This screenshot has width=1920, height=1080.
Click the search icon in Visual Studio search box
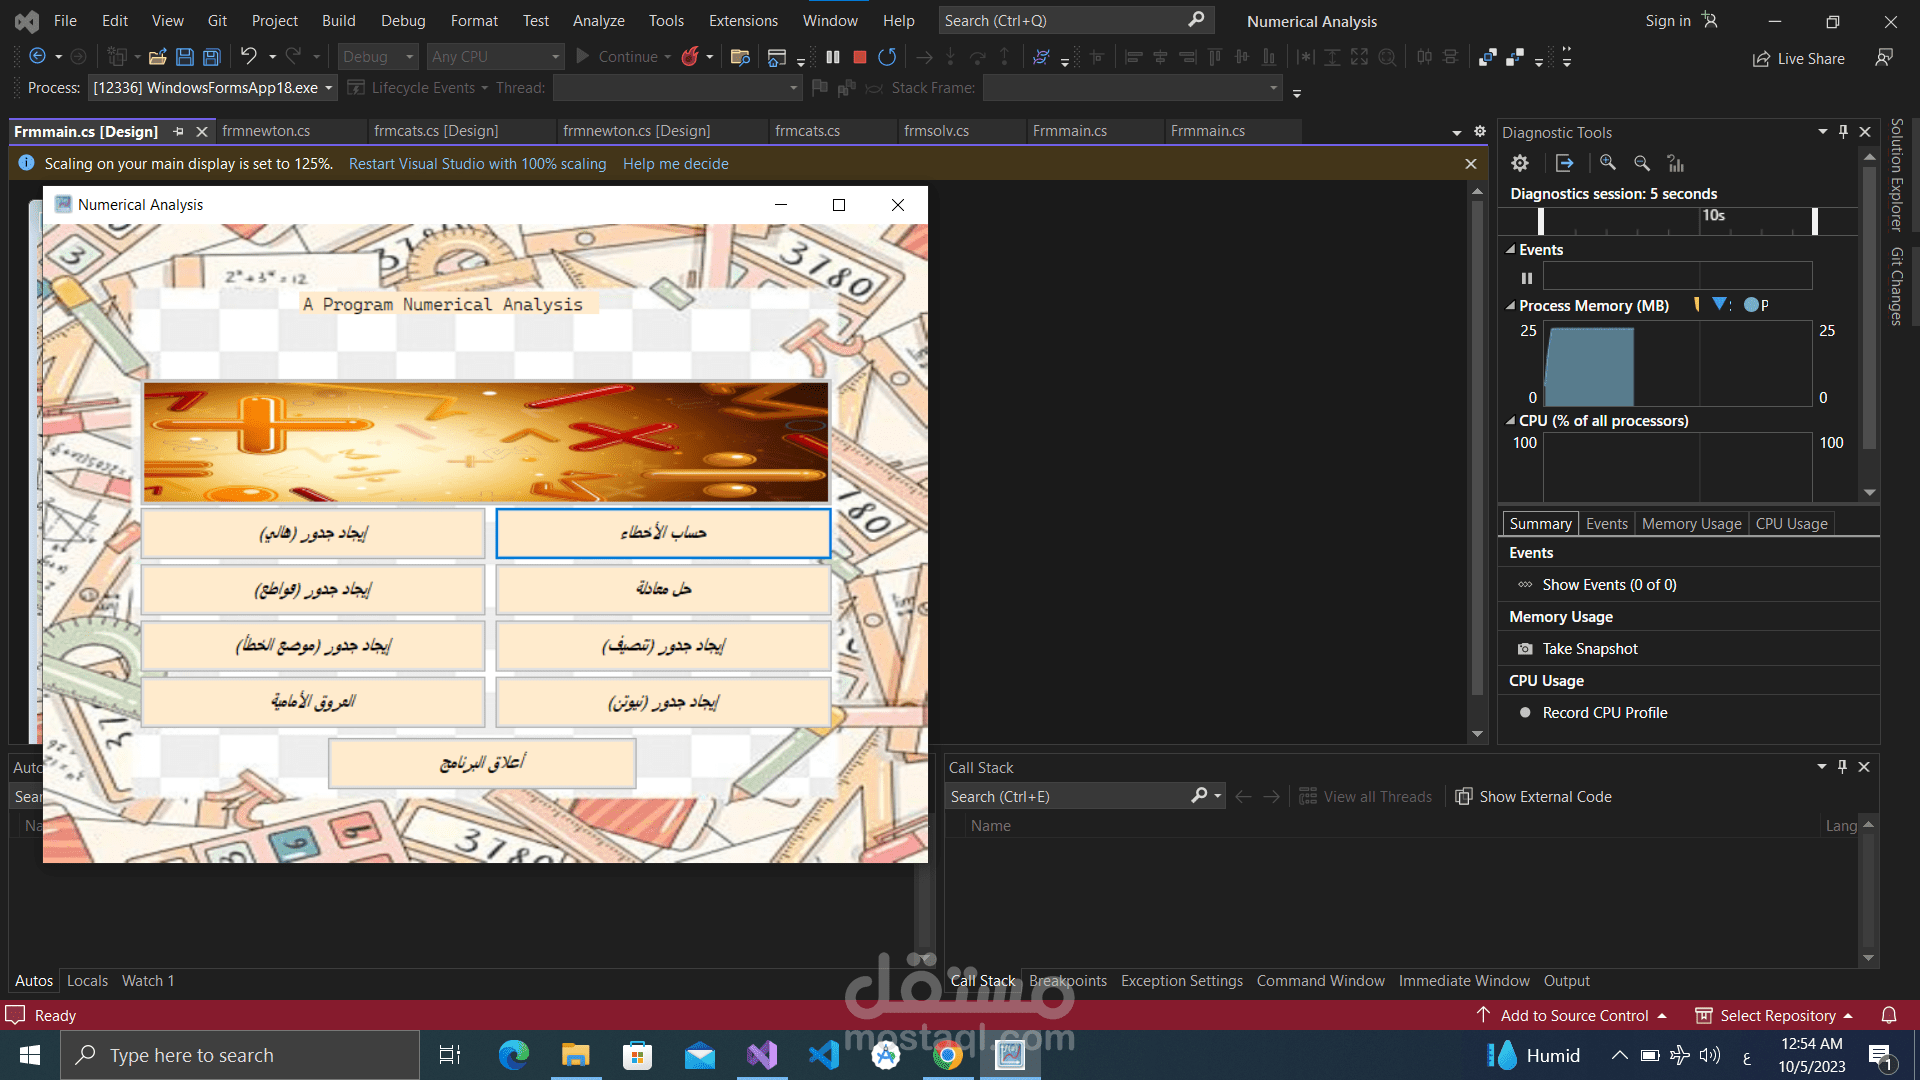(1196, 20)
